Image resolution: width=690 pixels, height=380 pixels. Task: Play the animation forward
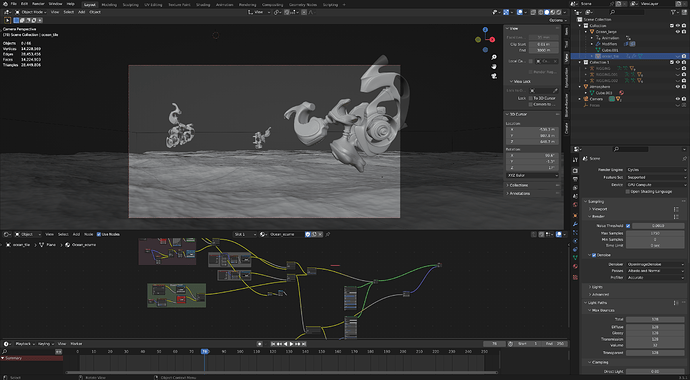tap(291, 344)
